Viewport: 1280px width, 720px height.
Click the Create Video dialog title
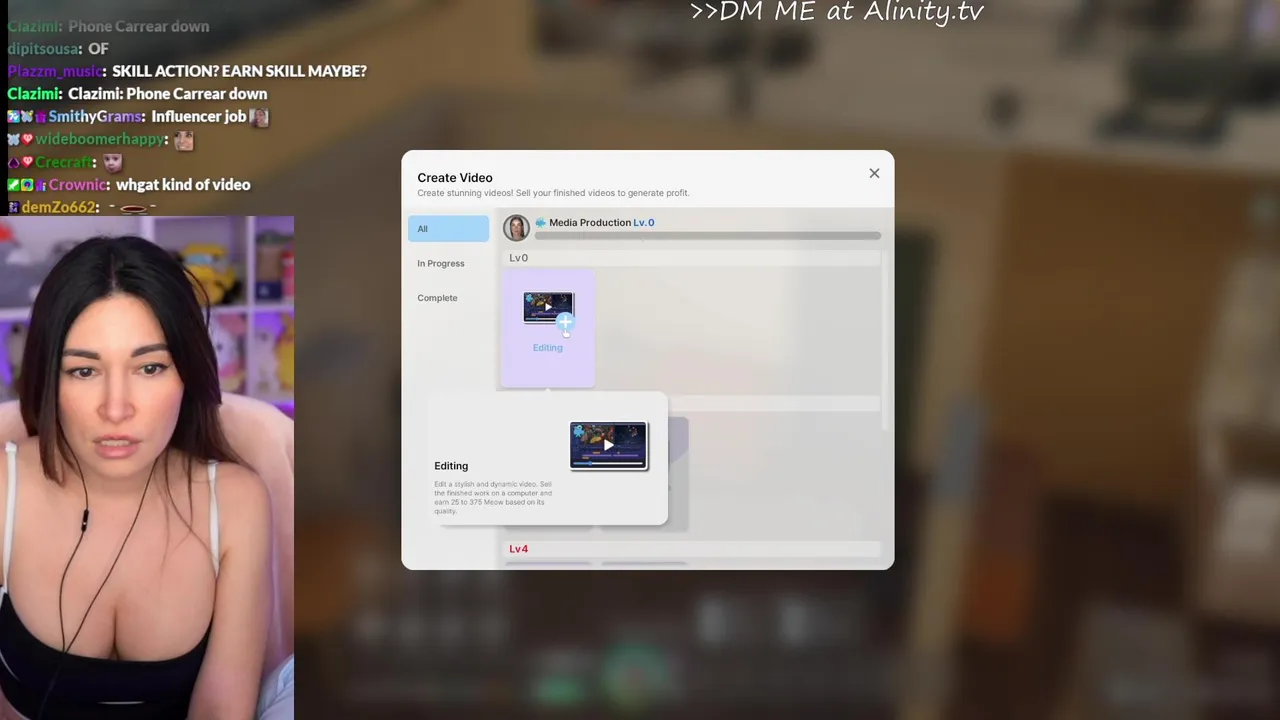455,178
